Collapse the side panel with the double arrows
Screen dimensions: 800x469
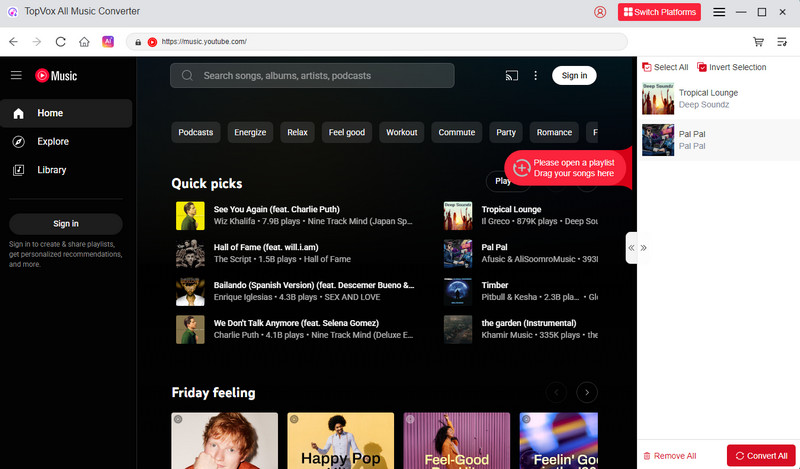[637, 247]
